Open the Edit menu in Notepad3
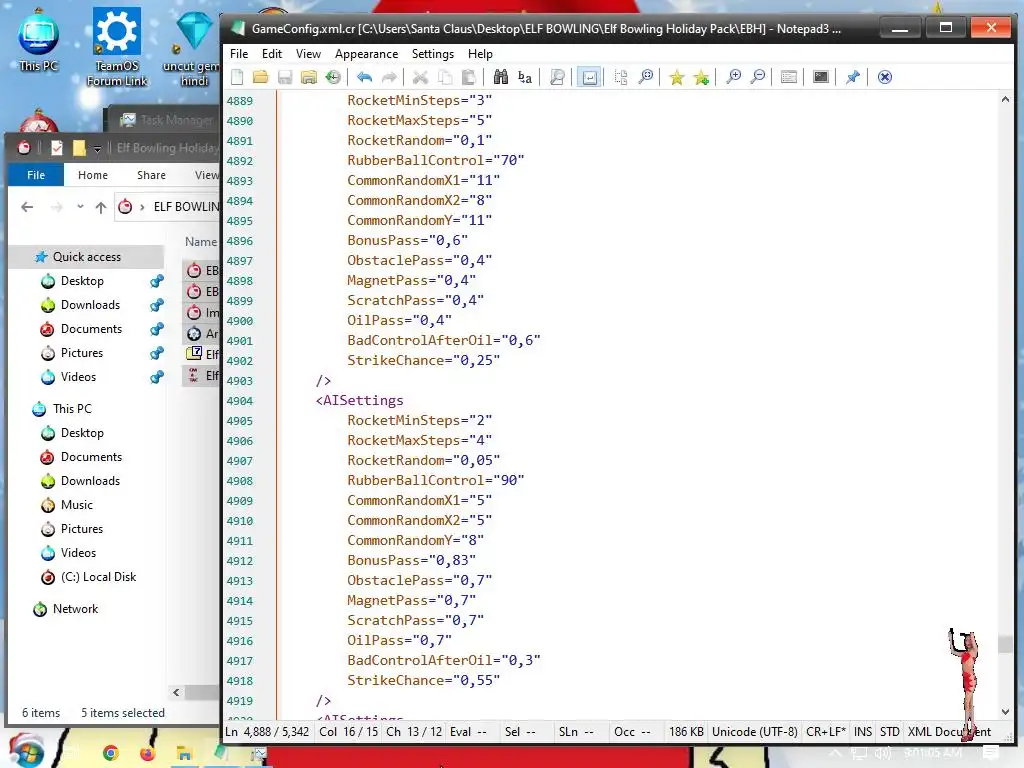Viewport: 1024px width, 768px height. point(272,54)
